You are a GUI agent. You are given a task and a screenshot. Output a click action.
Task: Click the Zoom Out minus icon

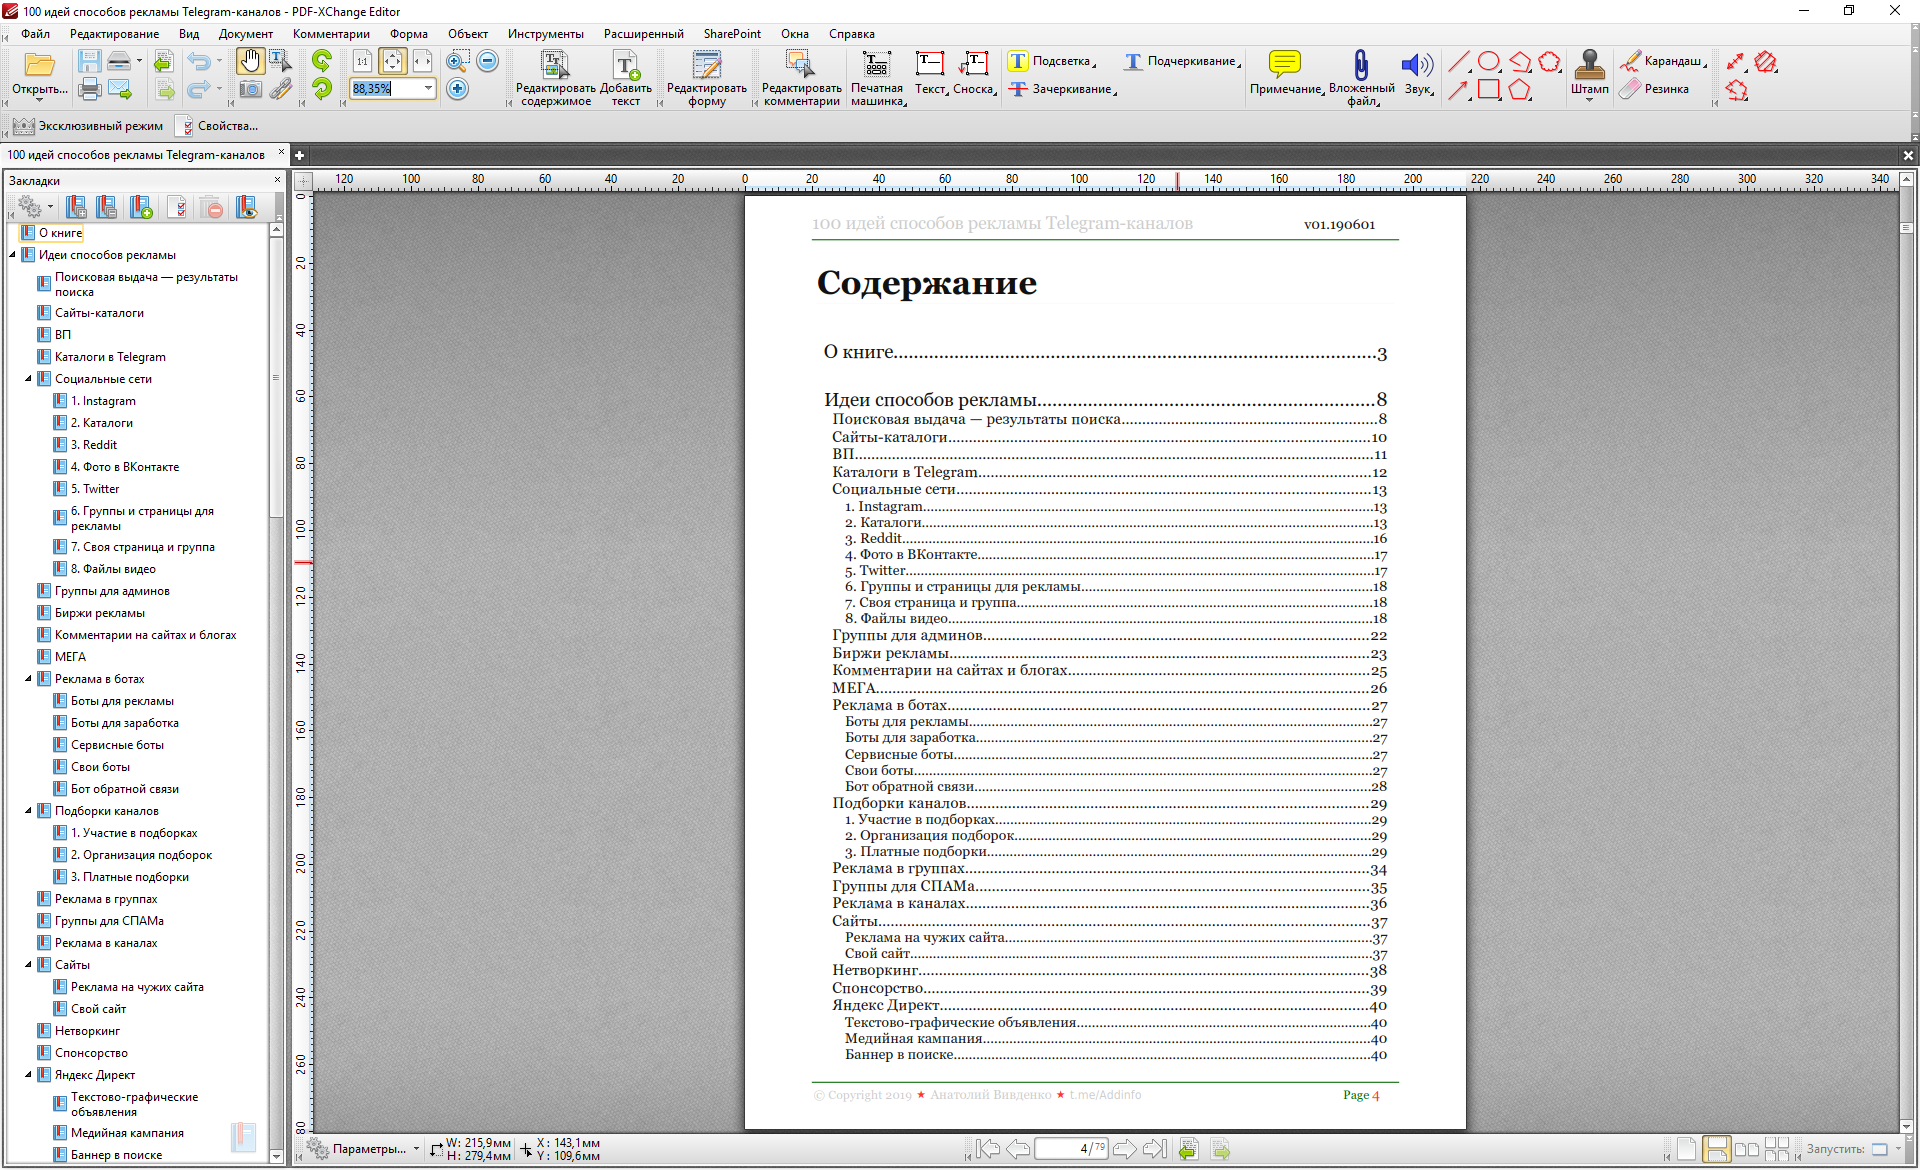[488, 62]
